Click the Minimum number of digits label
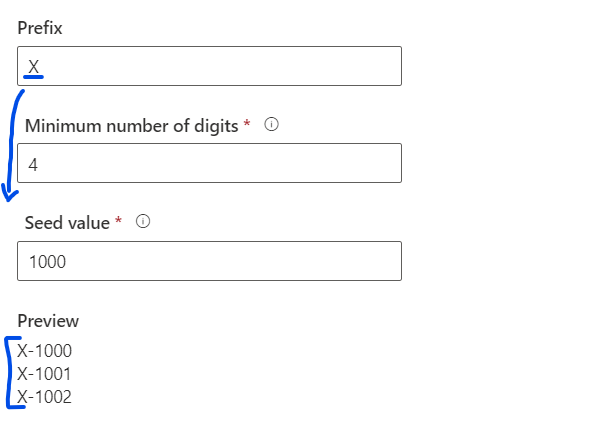The width and height of the screenshot is (590, 434). tap(131, 126)
